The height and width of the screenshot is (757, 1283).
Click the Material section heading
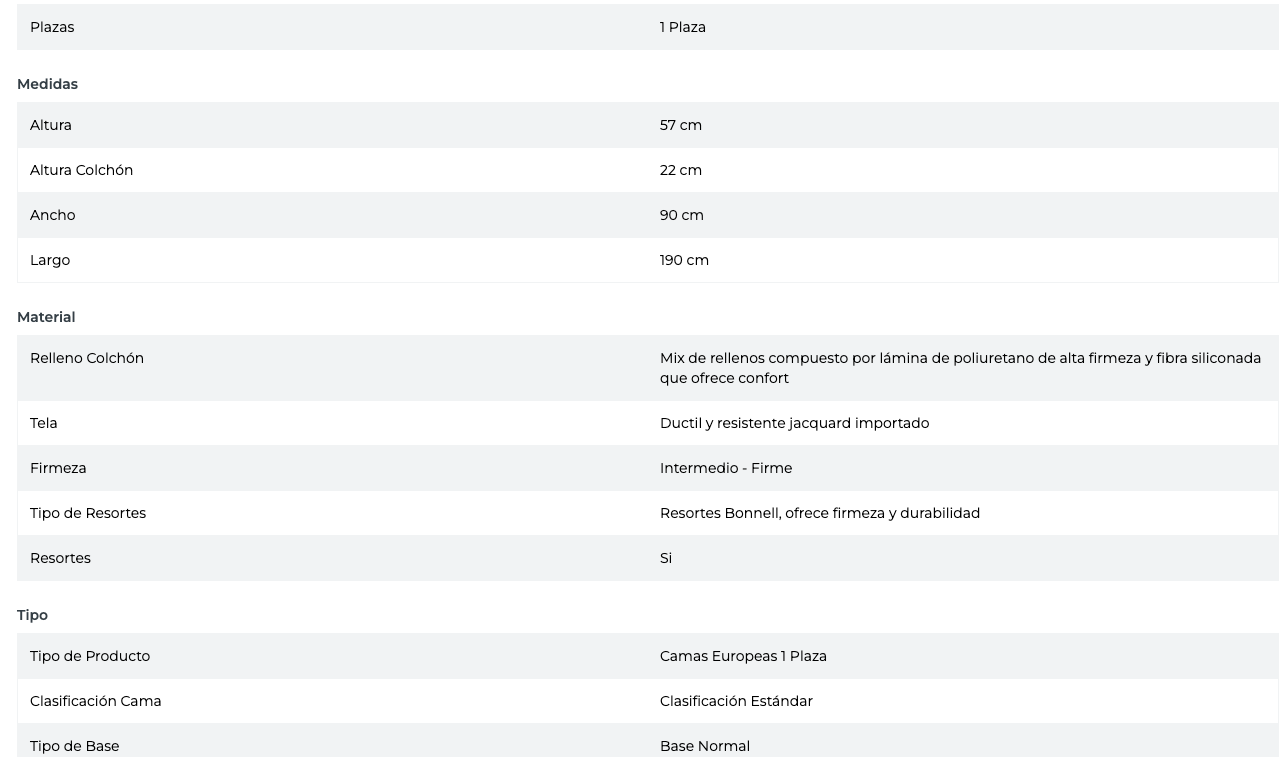[x=46, y=317]
